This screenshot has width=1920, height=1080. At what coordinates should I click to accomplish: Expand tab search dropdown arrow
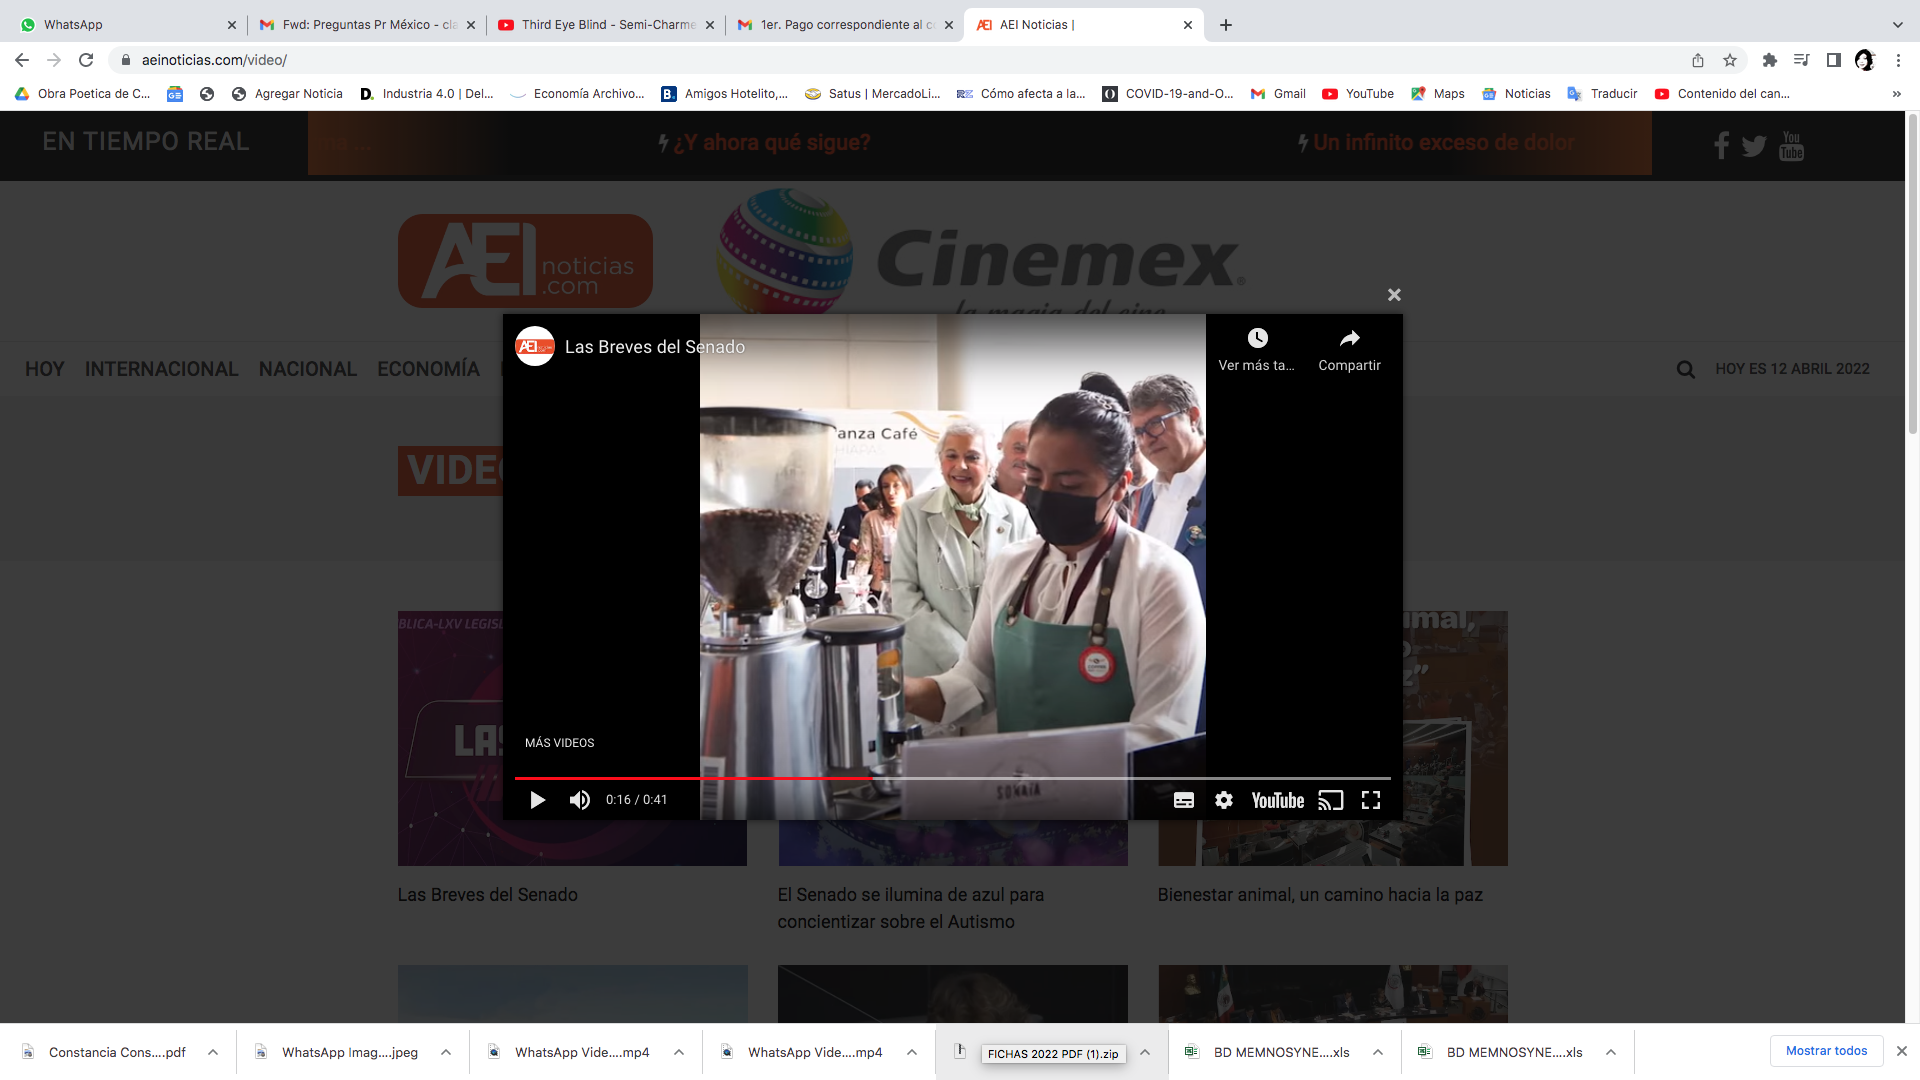coord(1898,25)
